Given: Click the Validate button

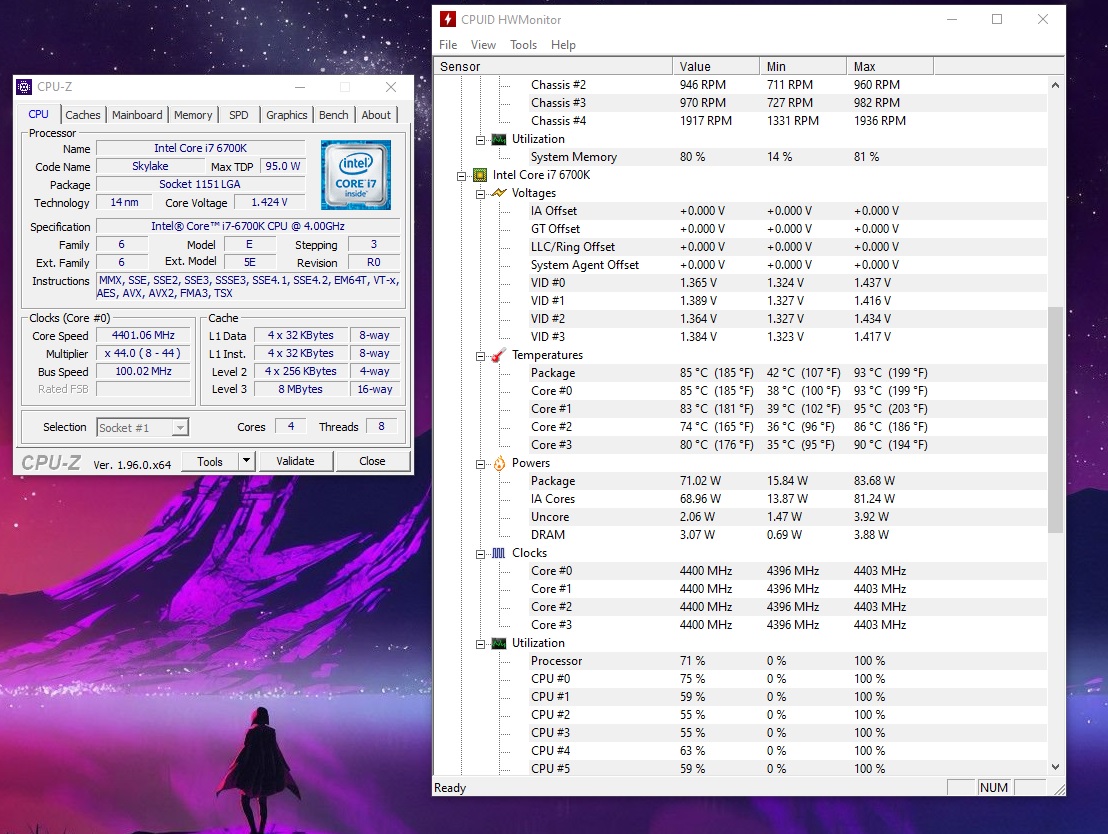Looking at the screenshot, I should pos(295,461).
